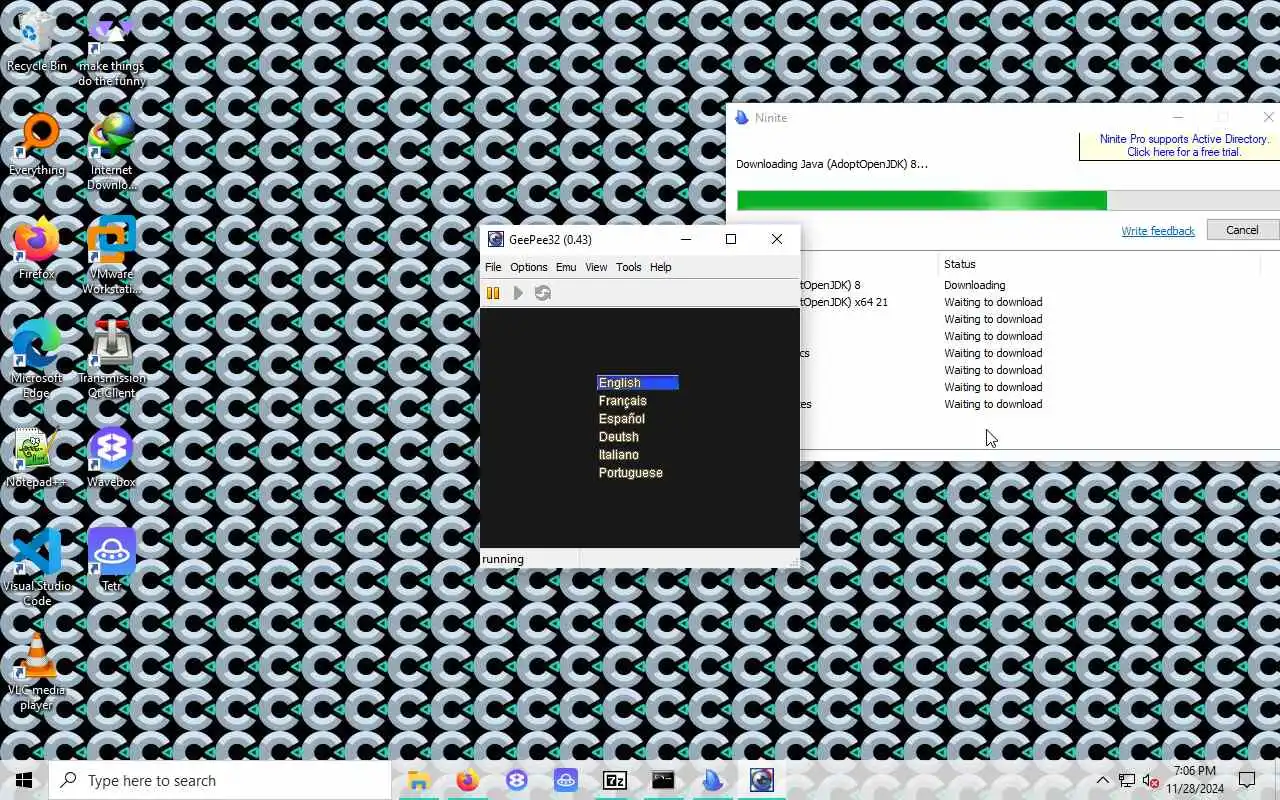Show hidden system tray icons
1280x800 pixels.
(x=1103, y=780)
